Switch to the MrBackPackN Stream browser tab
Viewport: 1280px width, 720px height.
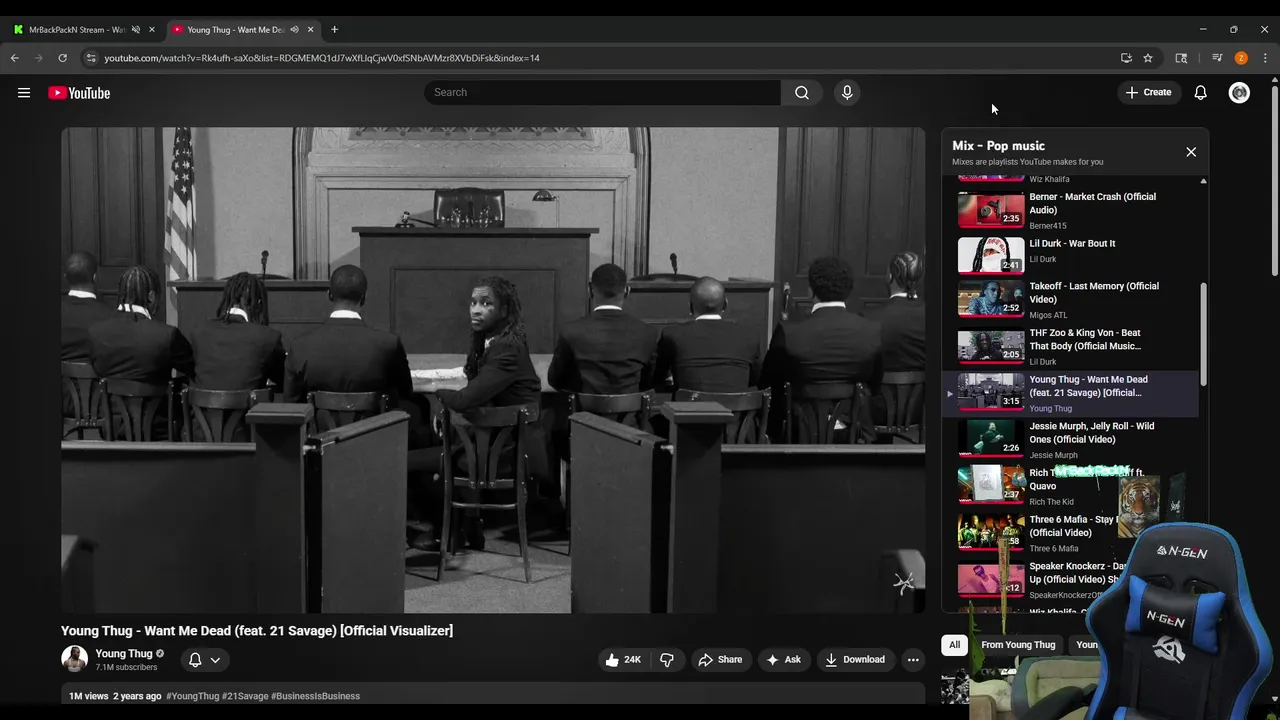[78, 30]
